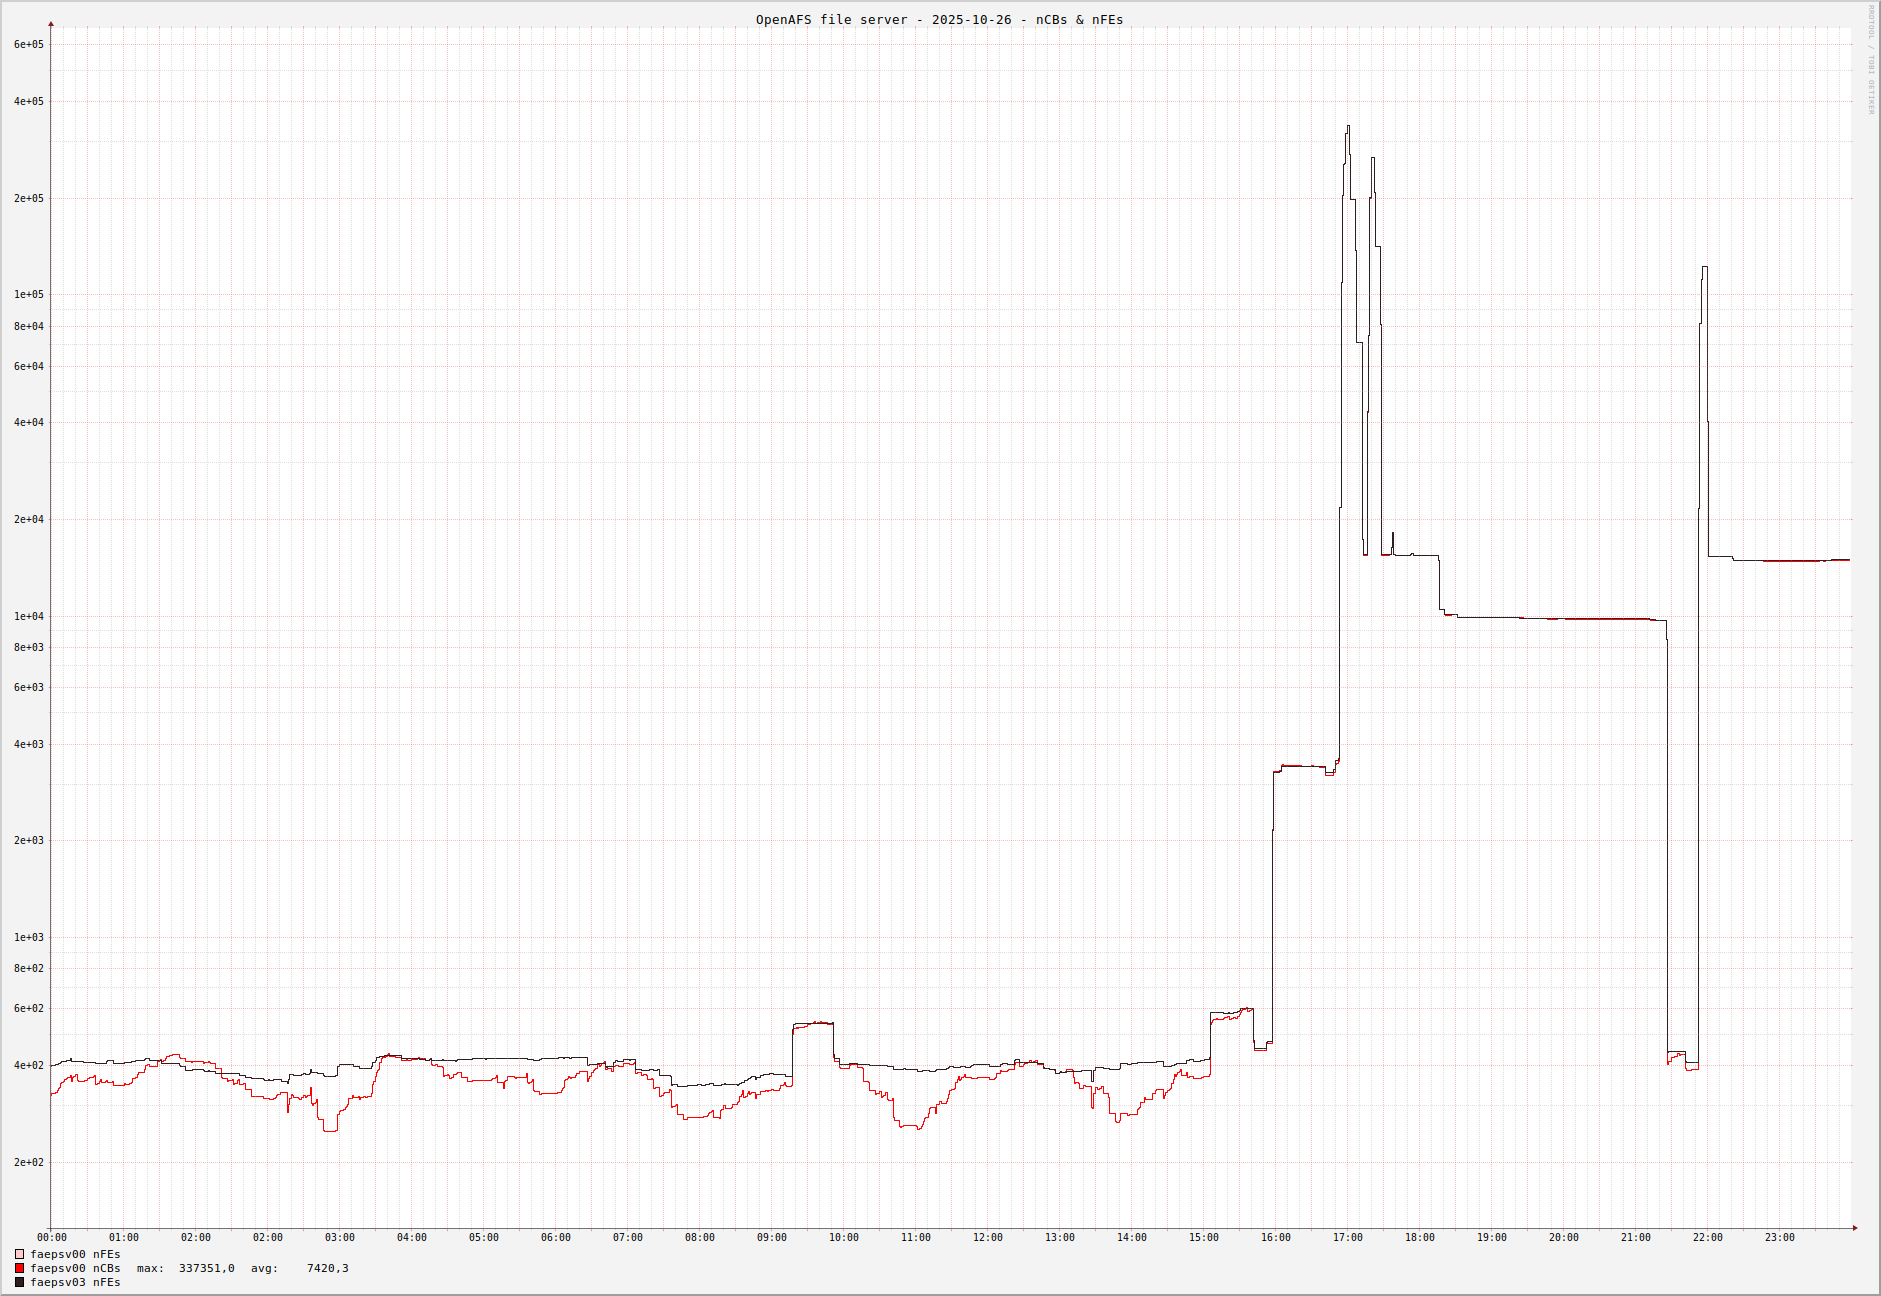This screenshot has width=1881, height=1296.
Task: Select the faepsv00 nCBs legend label
Action: 75,1268
